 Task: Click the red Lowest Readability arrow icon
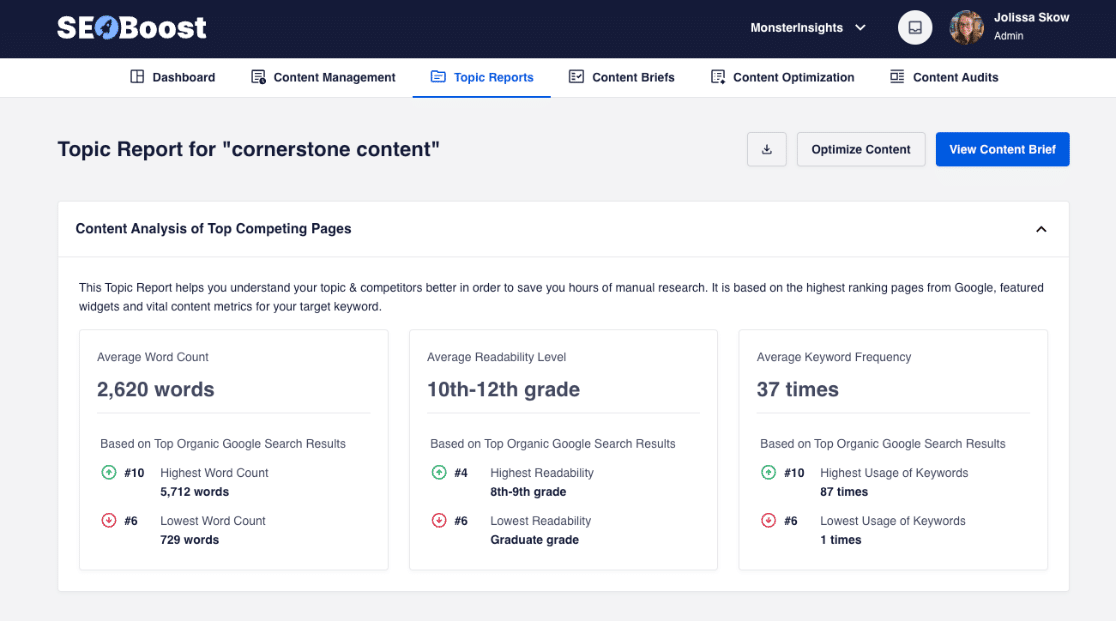[x=439, y=520]
